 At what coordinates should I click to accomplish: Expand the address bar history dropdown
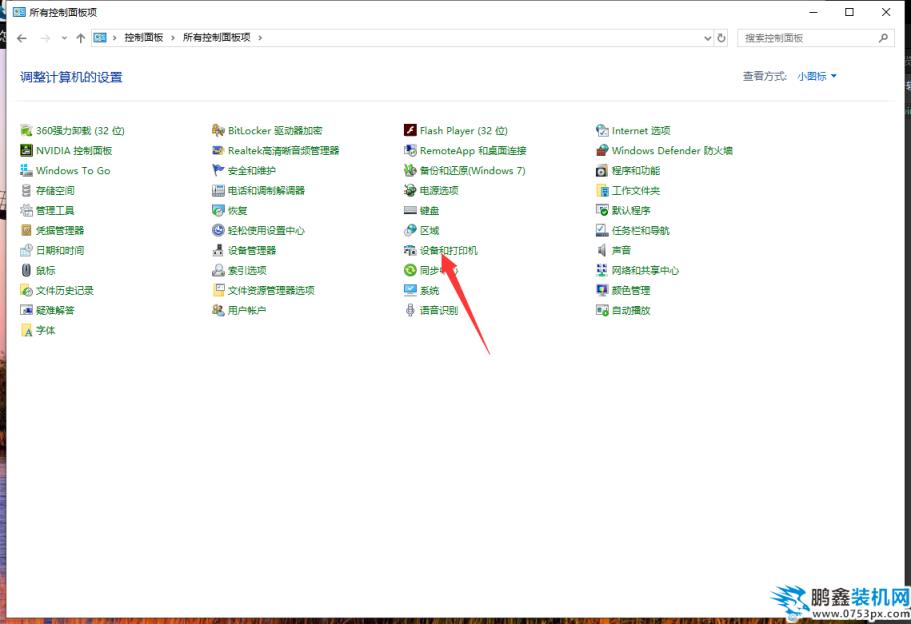708,38
